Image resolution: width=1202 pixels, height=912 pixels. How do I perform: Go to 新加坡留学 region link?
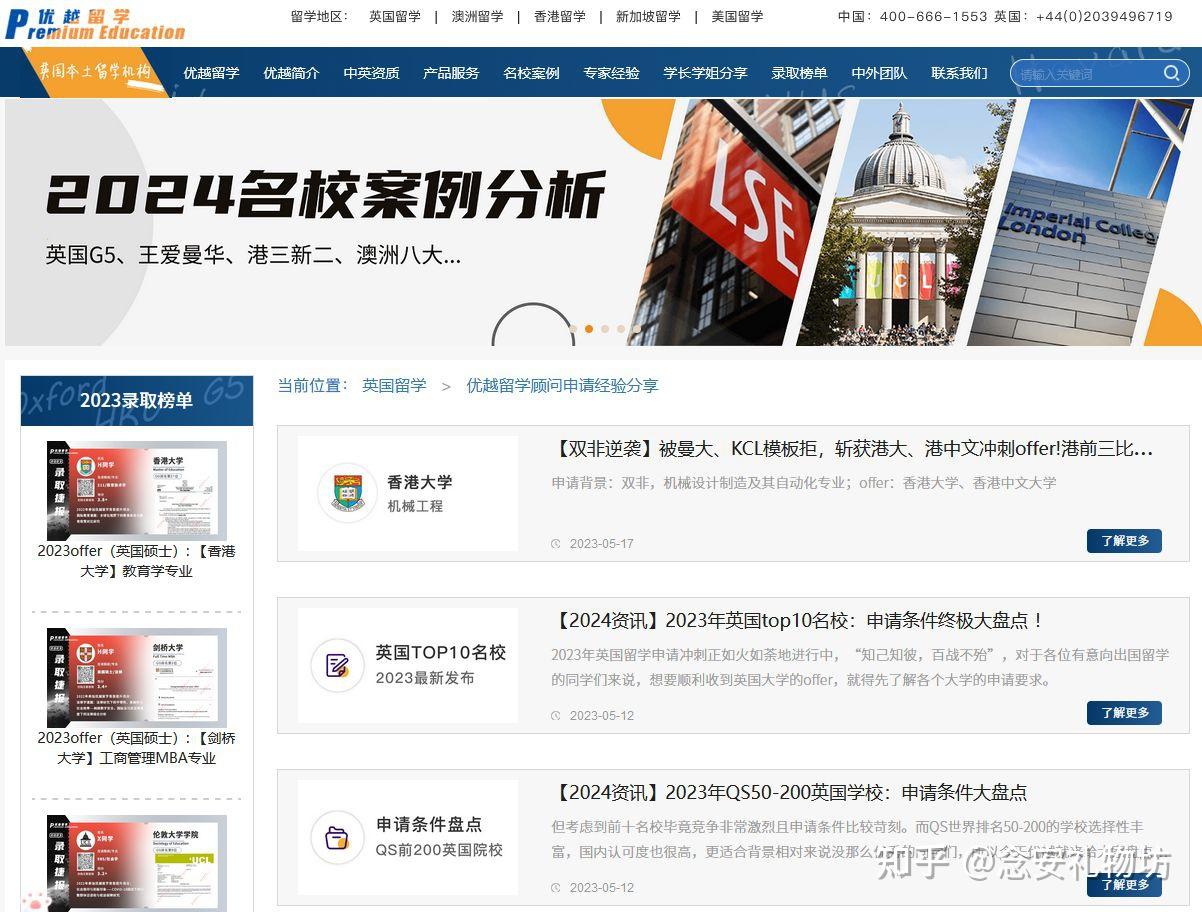coord(648,16)
